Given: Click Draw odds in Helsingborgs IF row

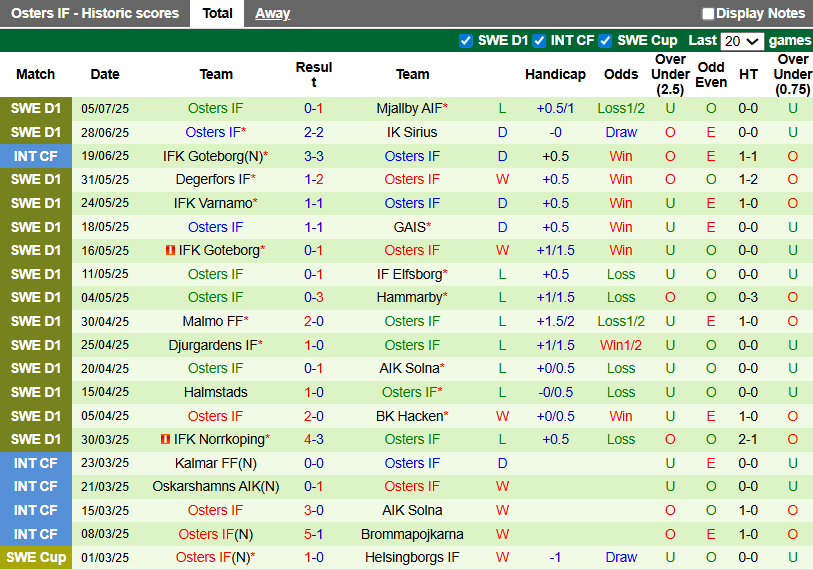Looking at the screenshot, I should pyautogui.click(x=621, y=558).
